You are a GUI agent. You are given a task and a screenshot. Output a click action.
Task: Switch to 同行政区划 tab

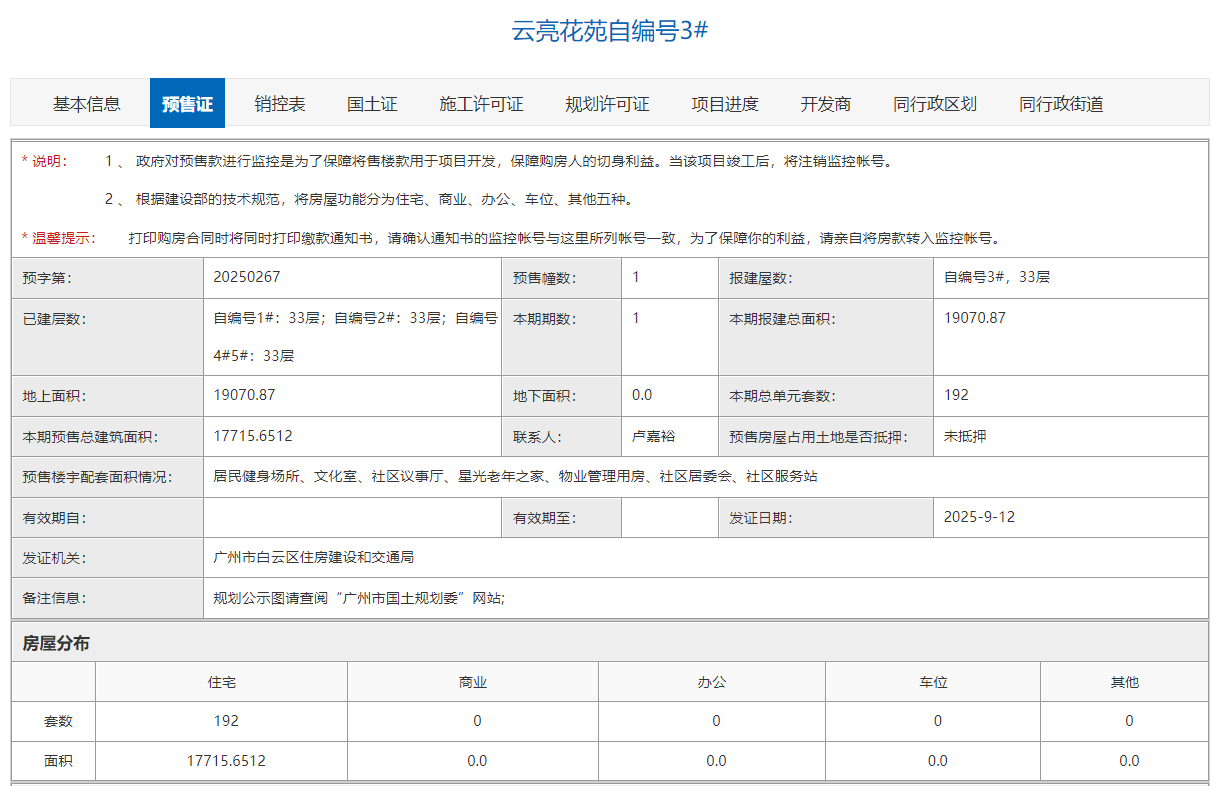pos(935,104)
